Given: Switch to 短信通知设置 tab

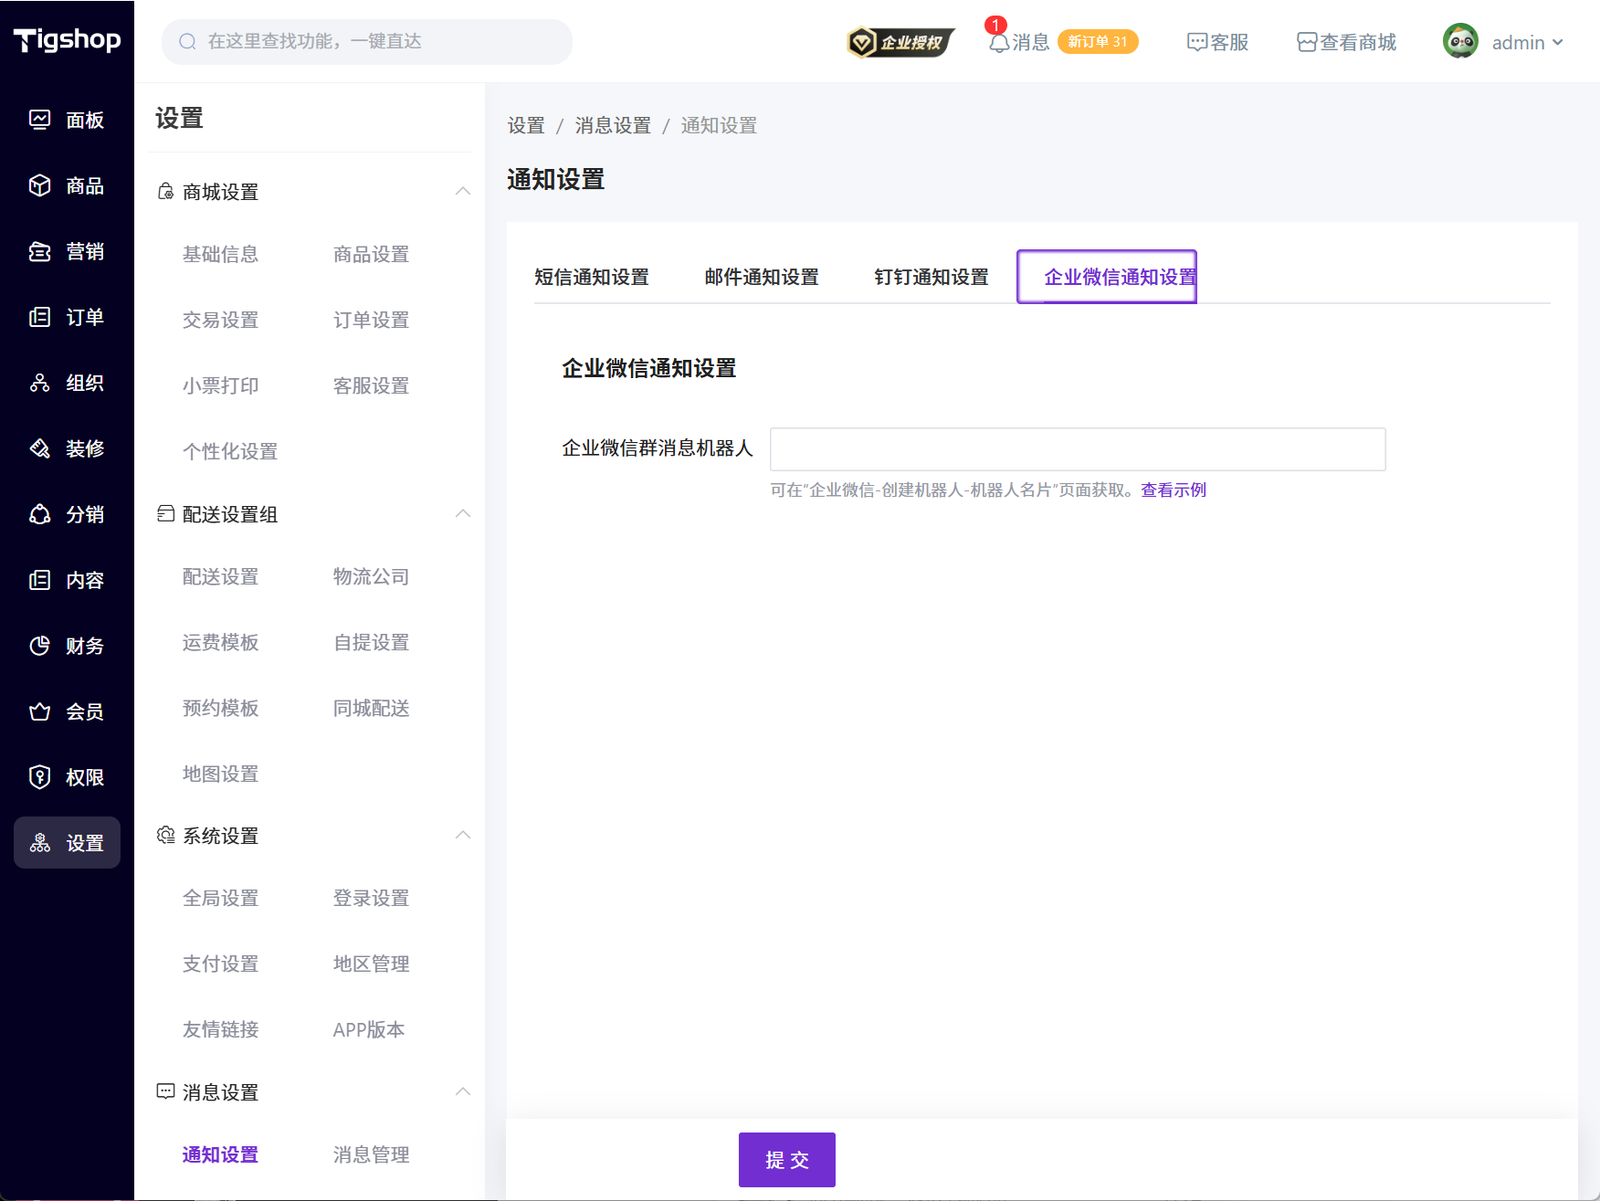Looking at the screenshot, I should point(591,277).
